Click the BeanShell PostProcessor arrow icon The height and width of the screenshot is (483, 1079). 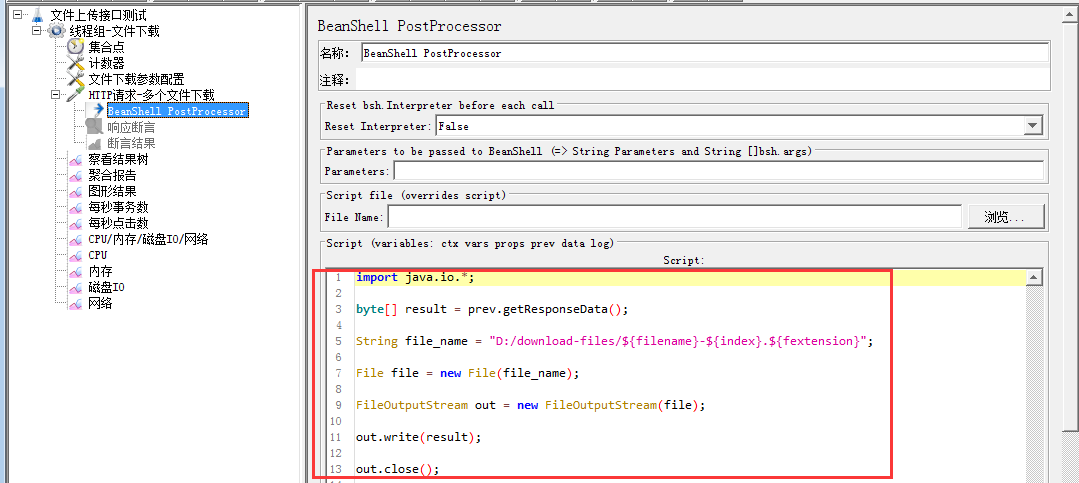96,111
